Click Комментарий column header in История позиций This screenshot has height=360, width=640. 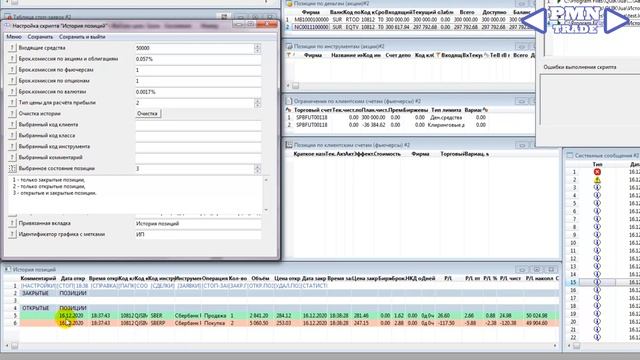[x=38, y=278]
